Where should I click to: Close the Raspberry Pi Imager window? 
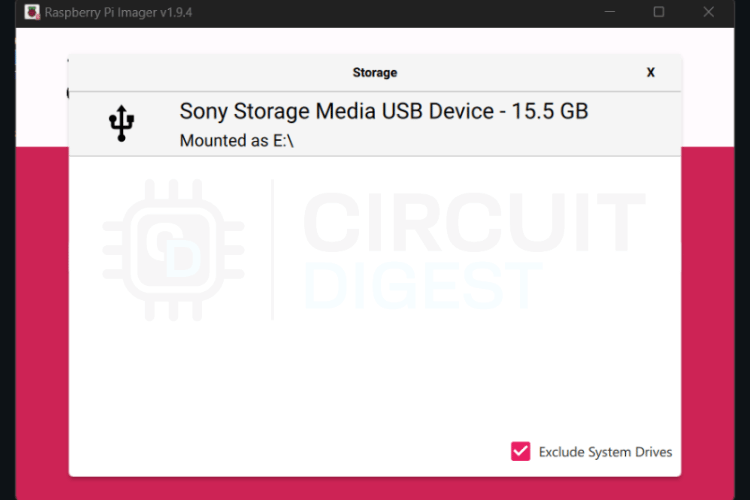[x=709, y=12]
